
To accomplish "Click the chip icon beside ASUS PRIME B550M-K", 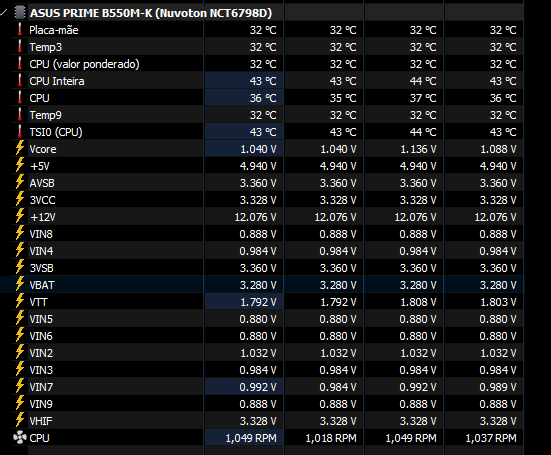I will point(20,13).
